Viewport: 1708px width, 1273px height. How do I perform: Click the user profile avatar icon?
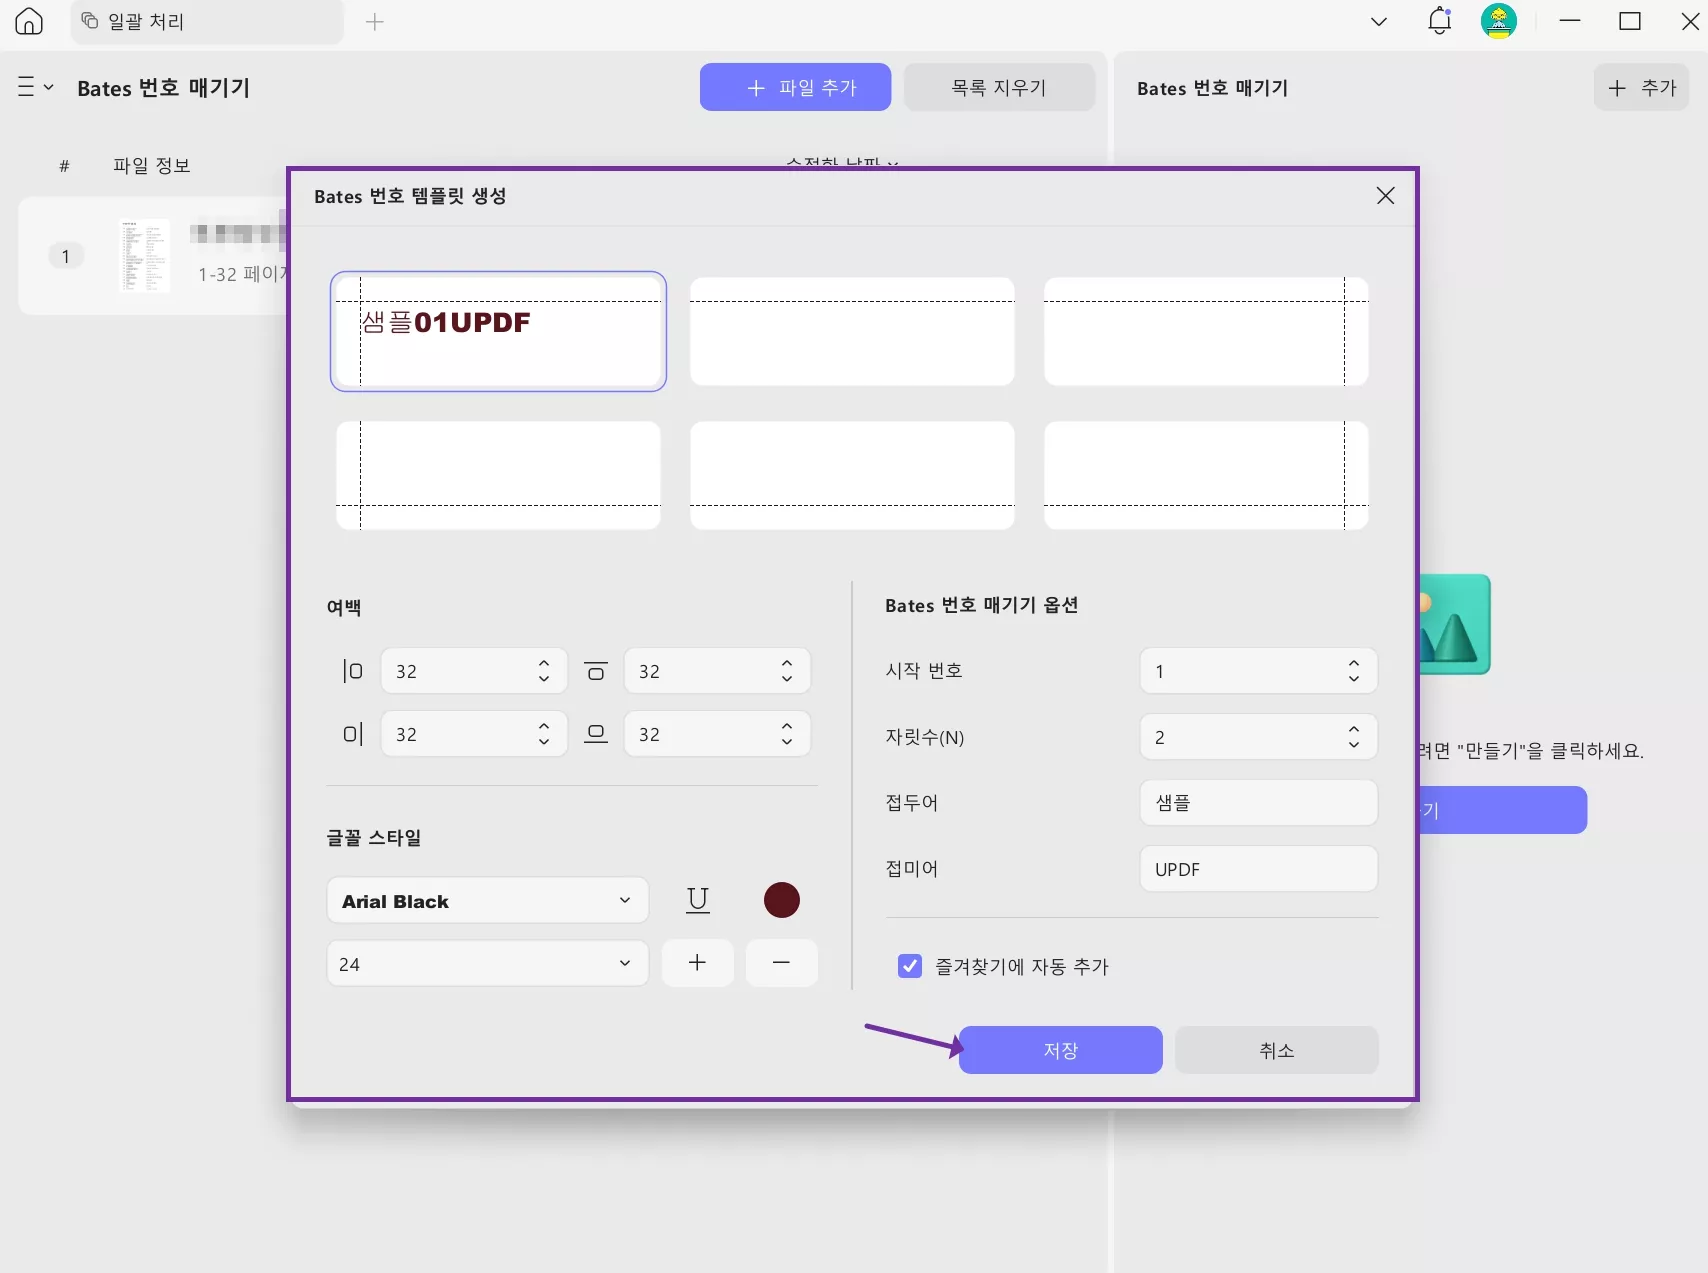[x=1498, y=21]
